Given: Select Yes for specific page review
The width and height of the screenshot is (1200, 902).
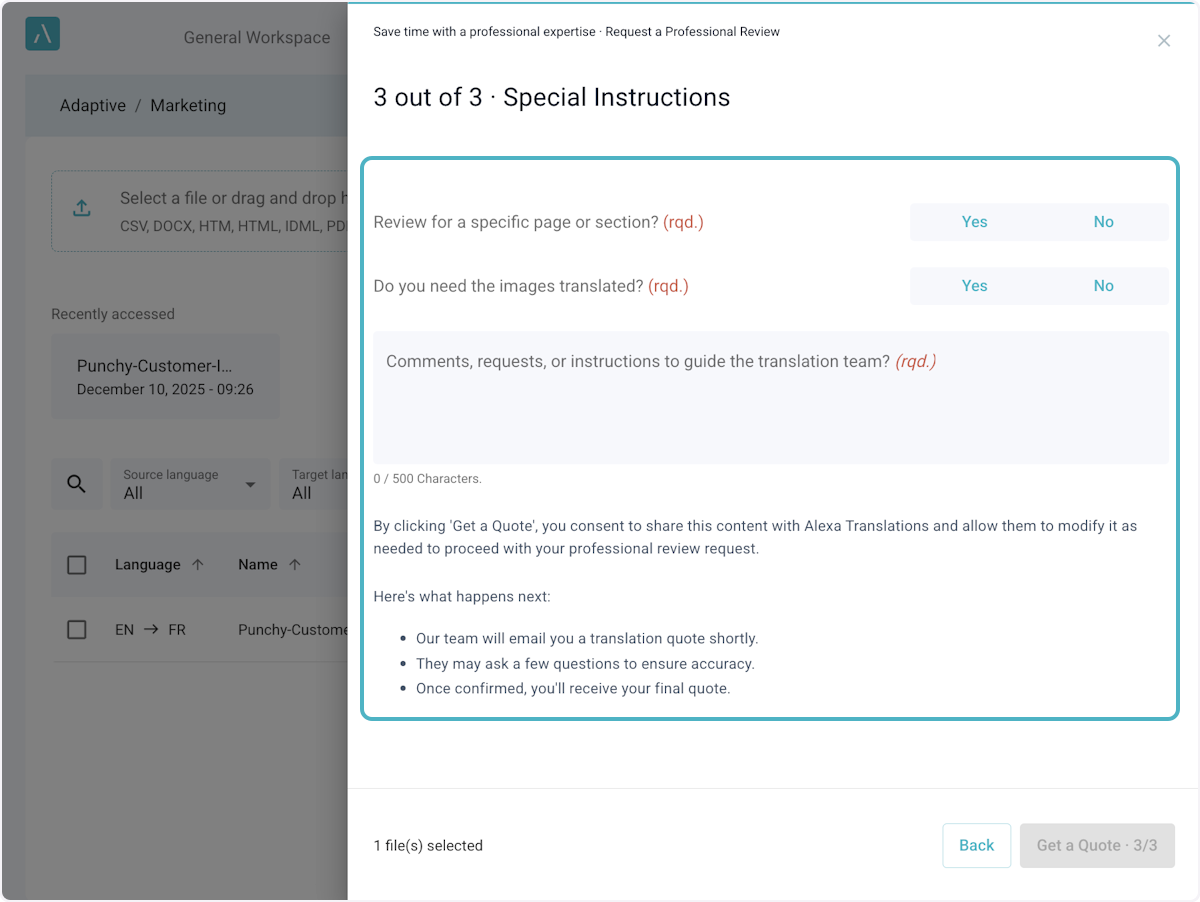Looking at the screenshot, I should pyautogui.click(x=974, y=222).
